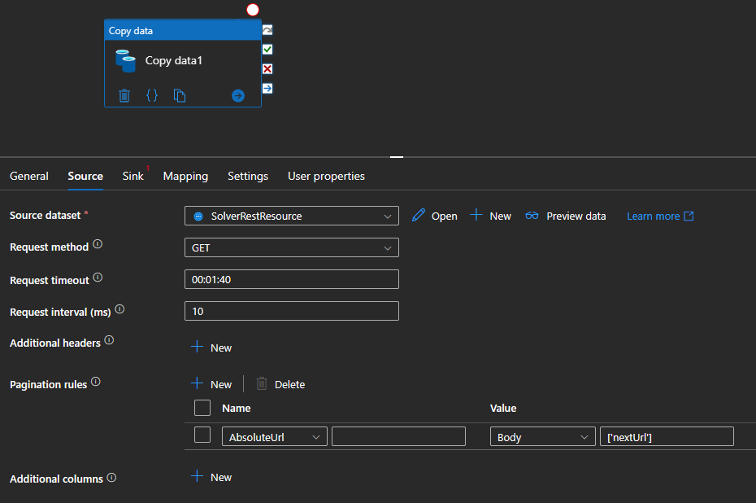Screen dimensions: 756x504
Task: Expand the Request method dropdown
Action: 291,247
